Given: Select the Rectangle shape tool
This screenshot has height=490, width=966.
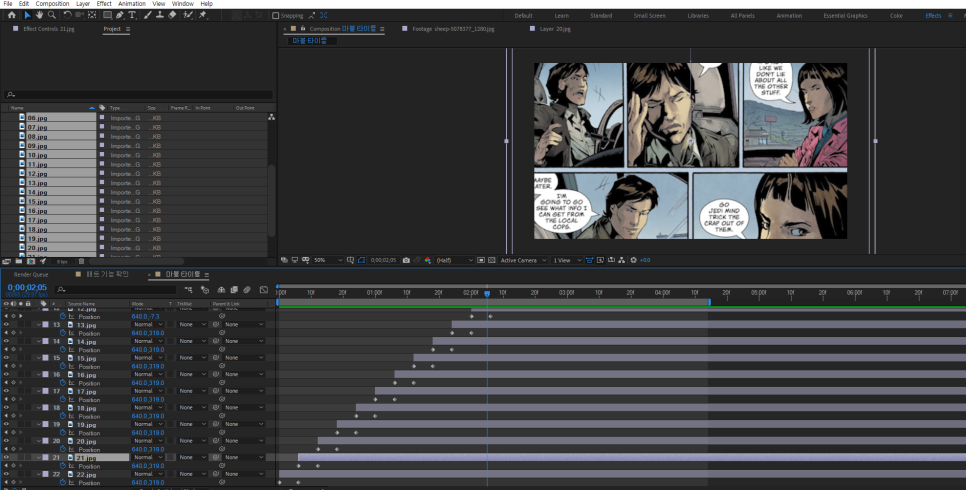Looking at the screenshot, I should (107, 15).
